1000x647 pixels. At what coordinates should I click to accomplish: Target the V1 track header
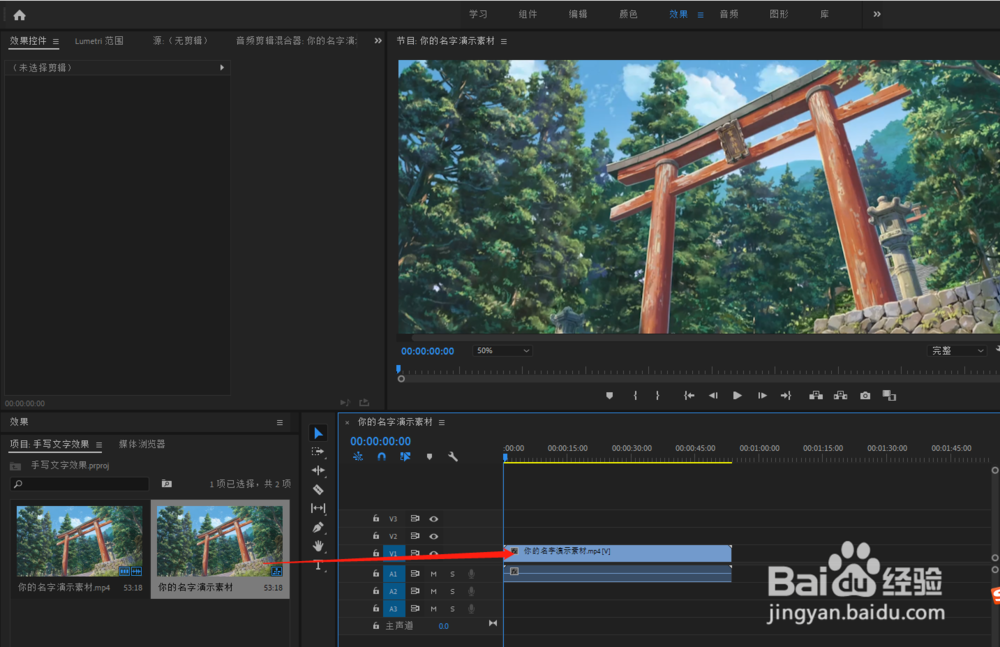point(393,554)
